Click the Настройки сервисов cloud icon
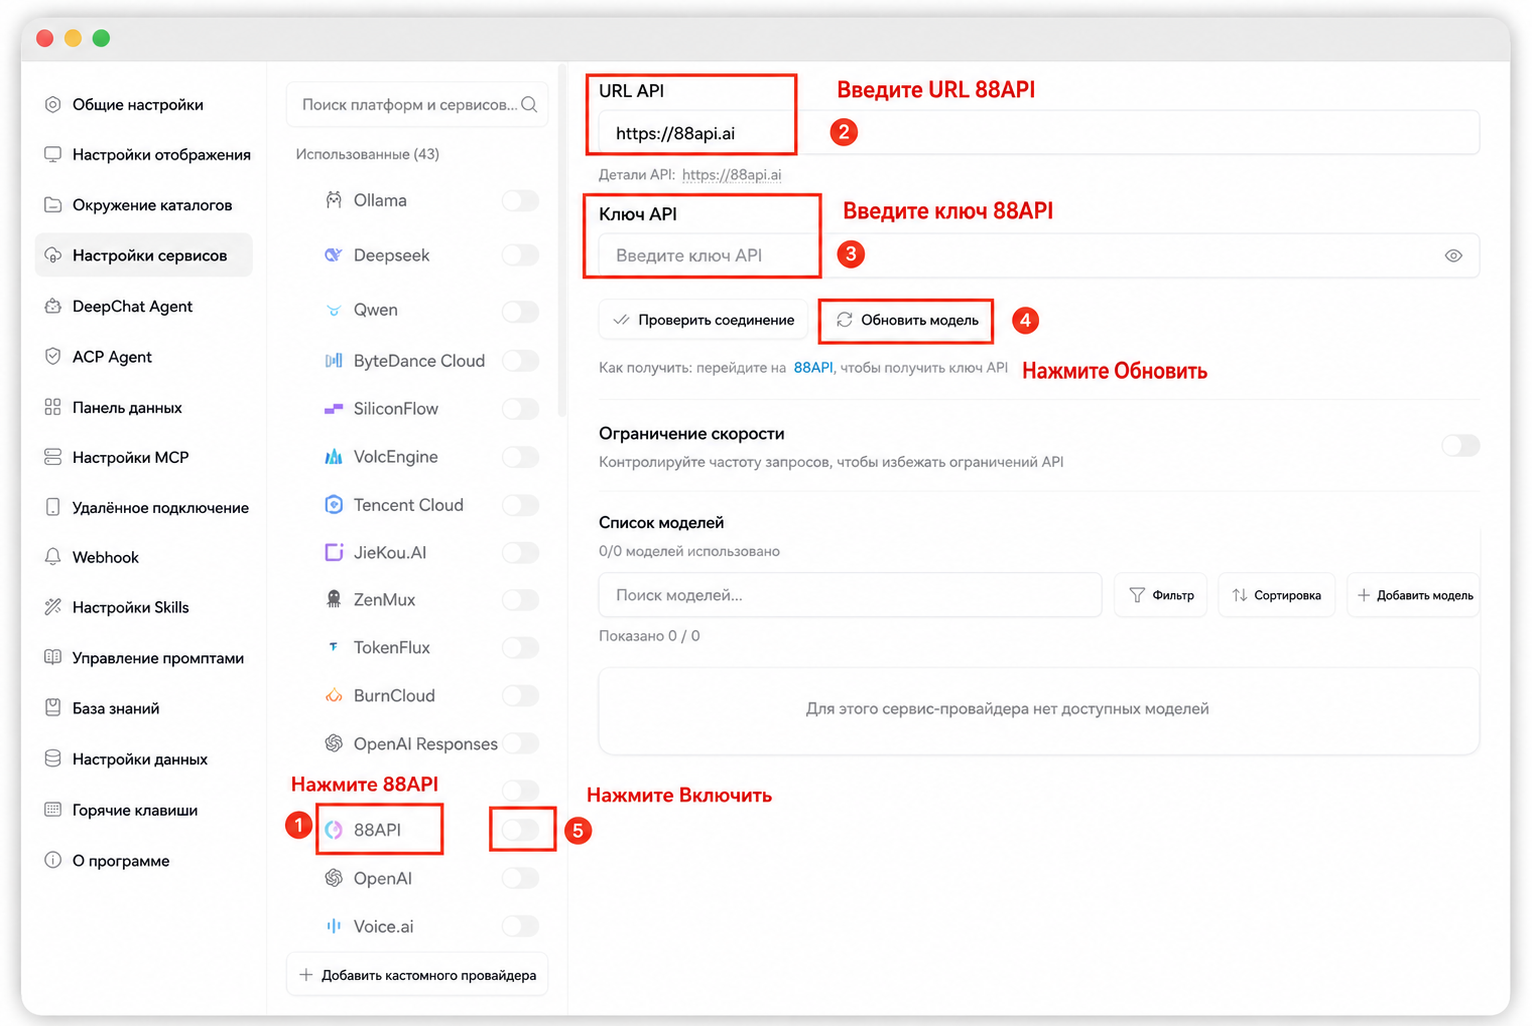Viewport: 1532px width, 1026px height. click(53, 255)
